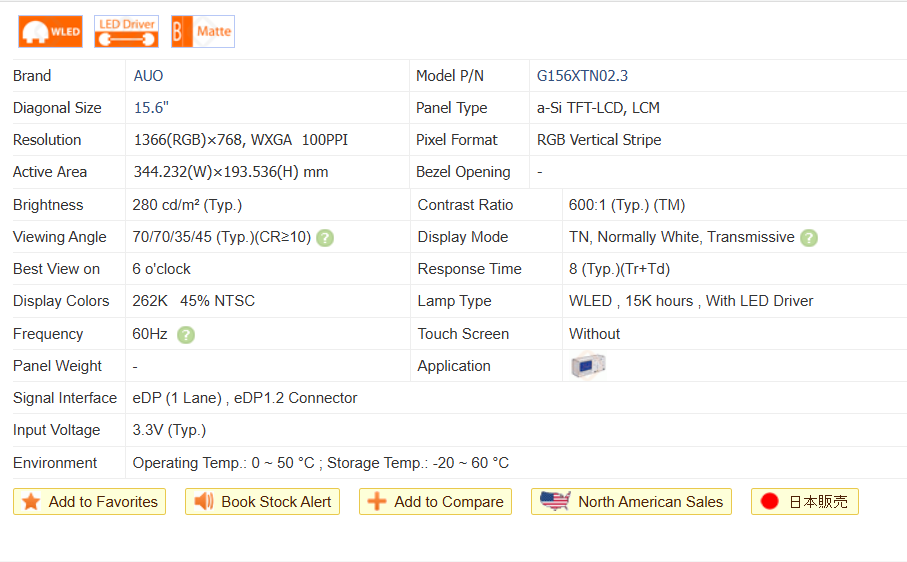
Task: Click the US flag icon
Action: coord(554,502)
